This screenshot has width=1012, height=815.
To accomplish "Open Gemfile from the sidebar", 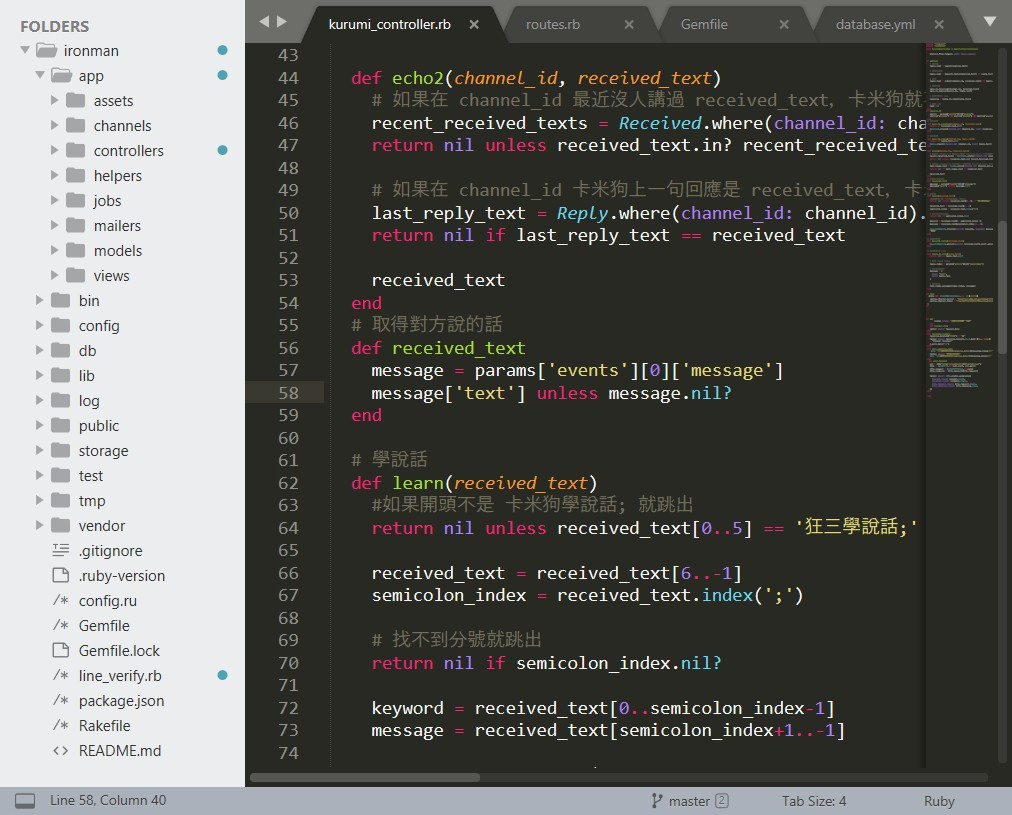I will click(104, 625).
